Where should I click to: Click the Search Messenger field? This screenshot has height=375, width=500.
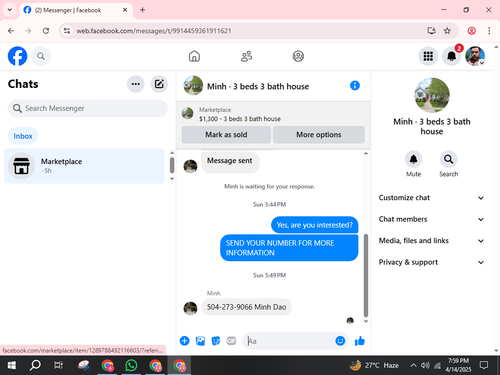pyautogui.click(x=88, y=108)
